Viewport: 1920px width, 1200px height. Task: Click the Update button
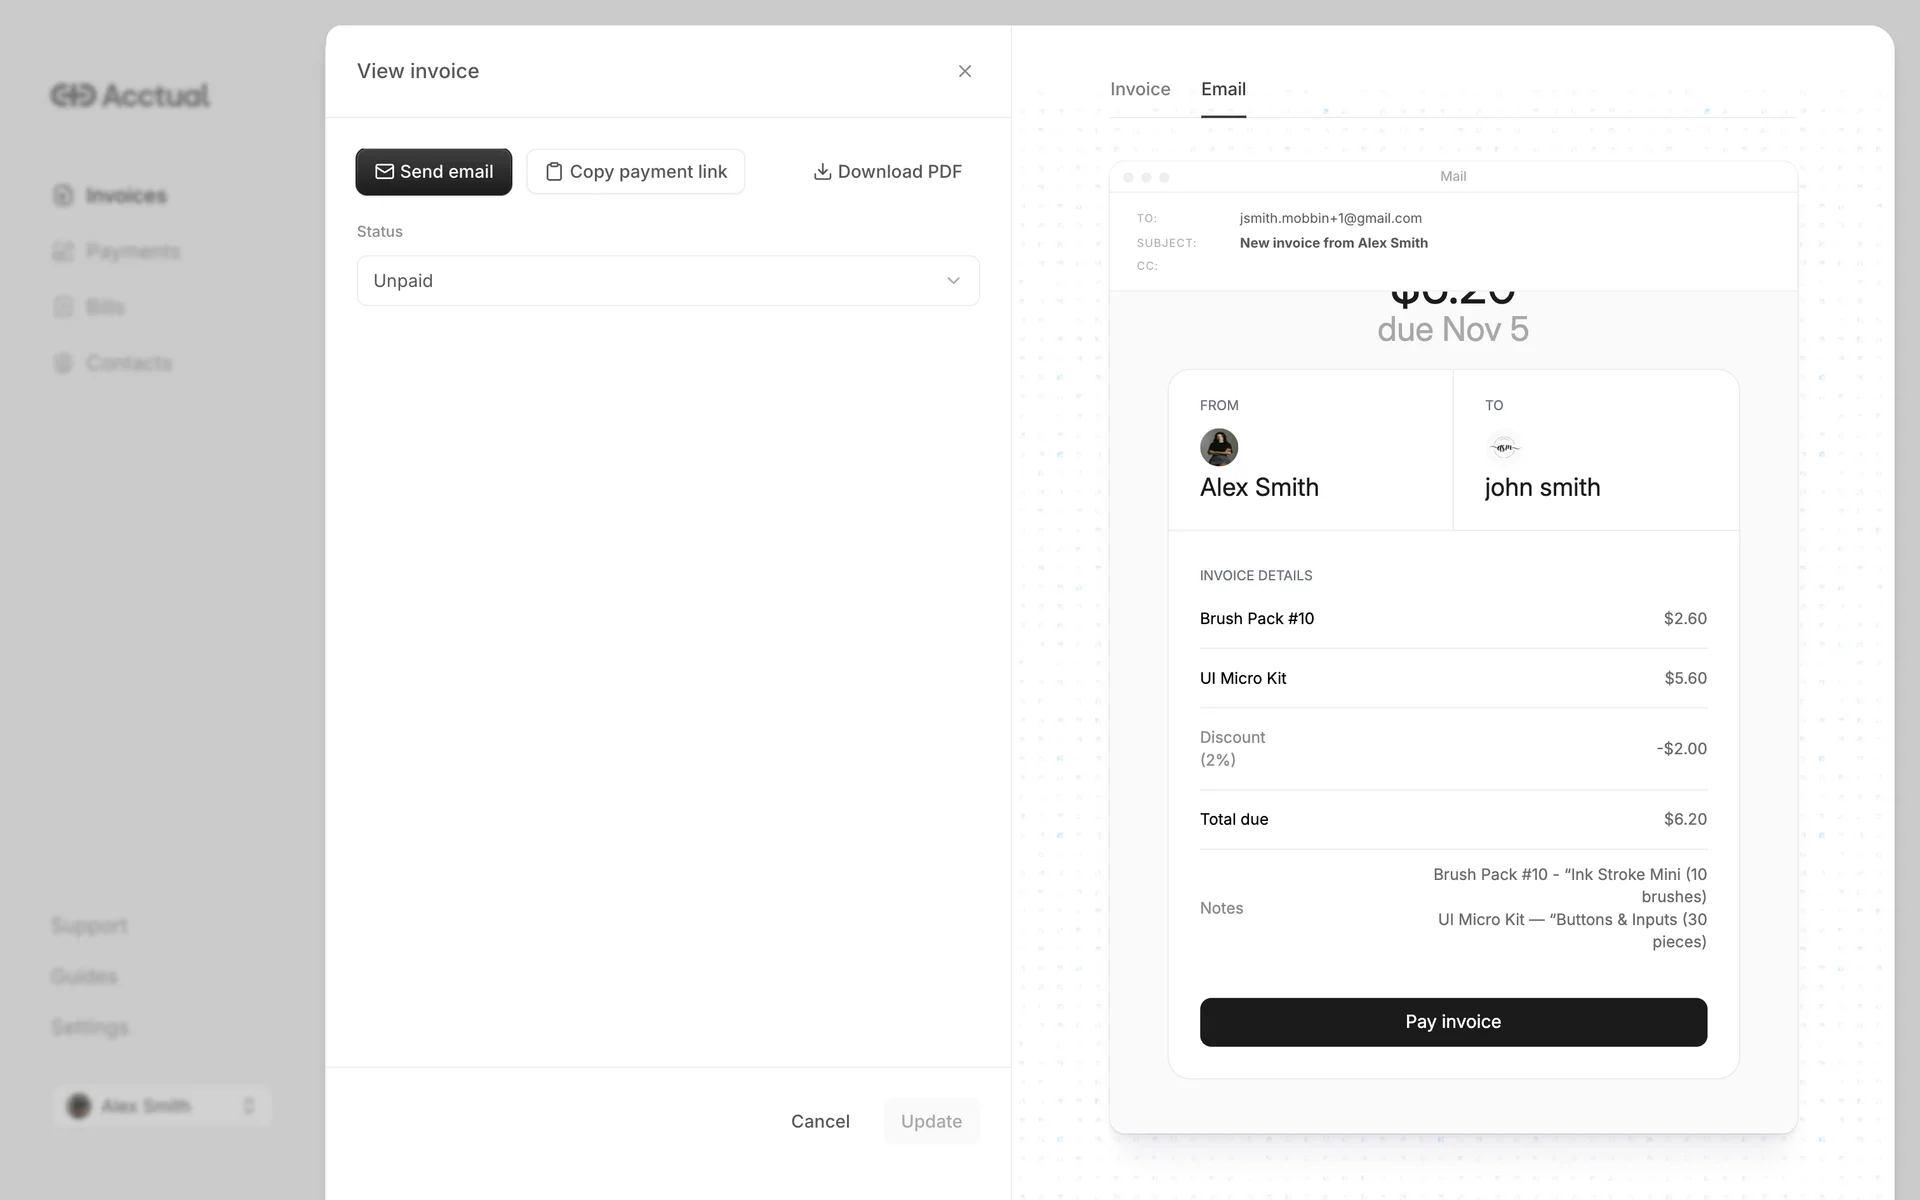931,1121
